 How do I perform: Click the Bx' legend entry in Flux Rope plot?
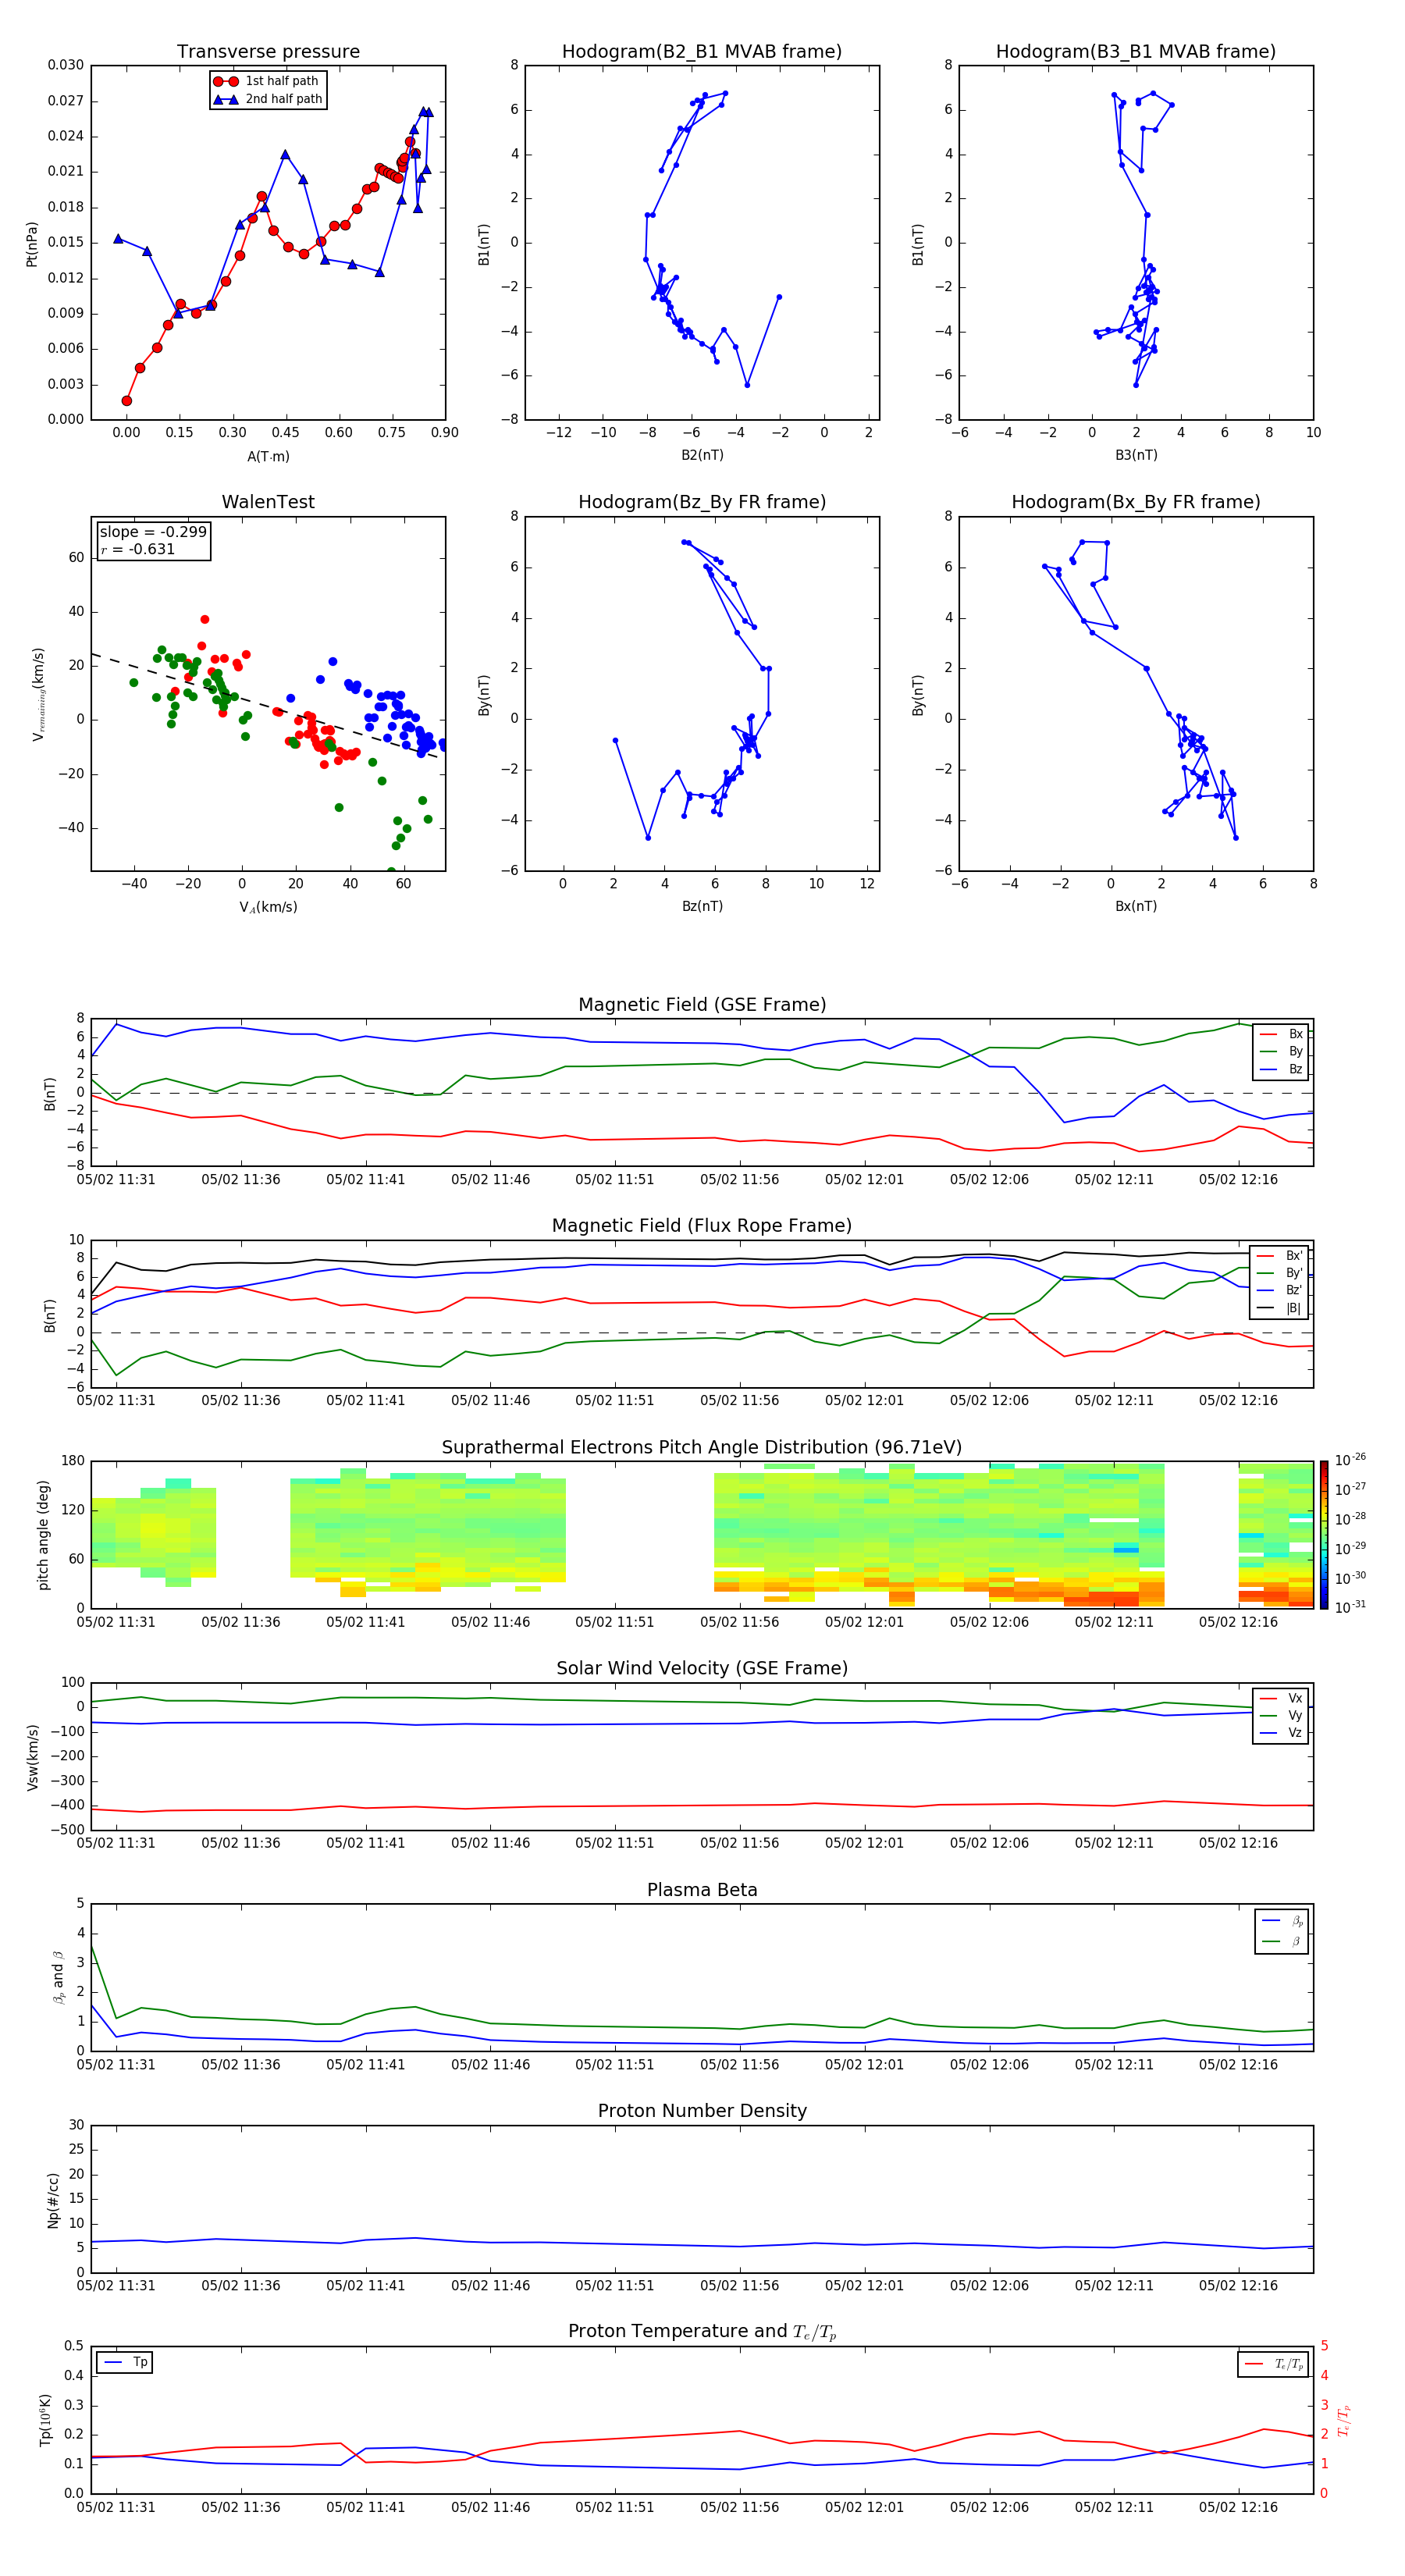pos(1281,1256)
